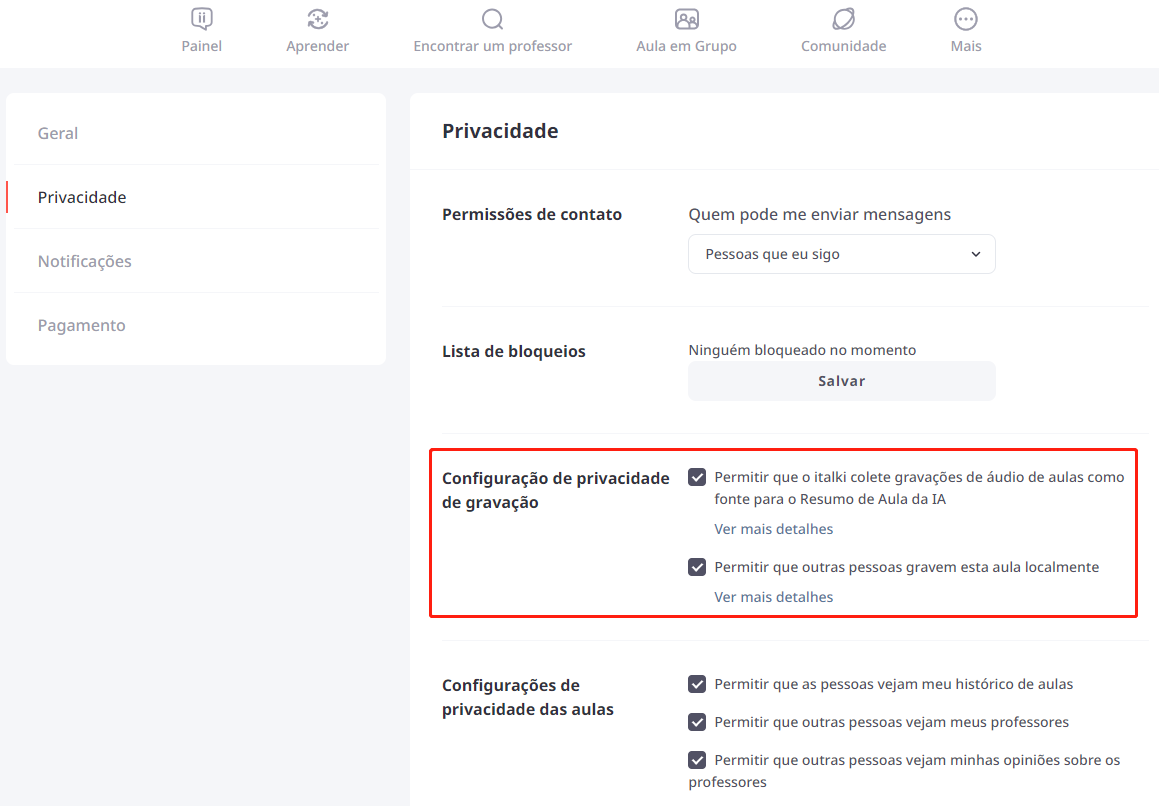Toggle visibility of my opinions about teachers
This screenshot has width=1159, height=806.
click(x=697, y=760)
